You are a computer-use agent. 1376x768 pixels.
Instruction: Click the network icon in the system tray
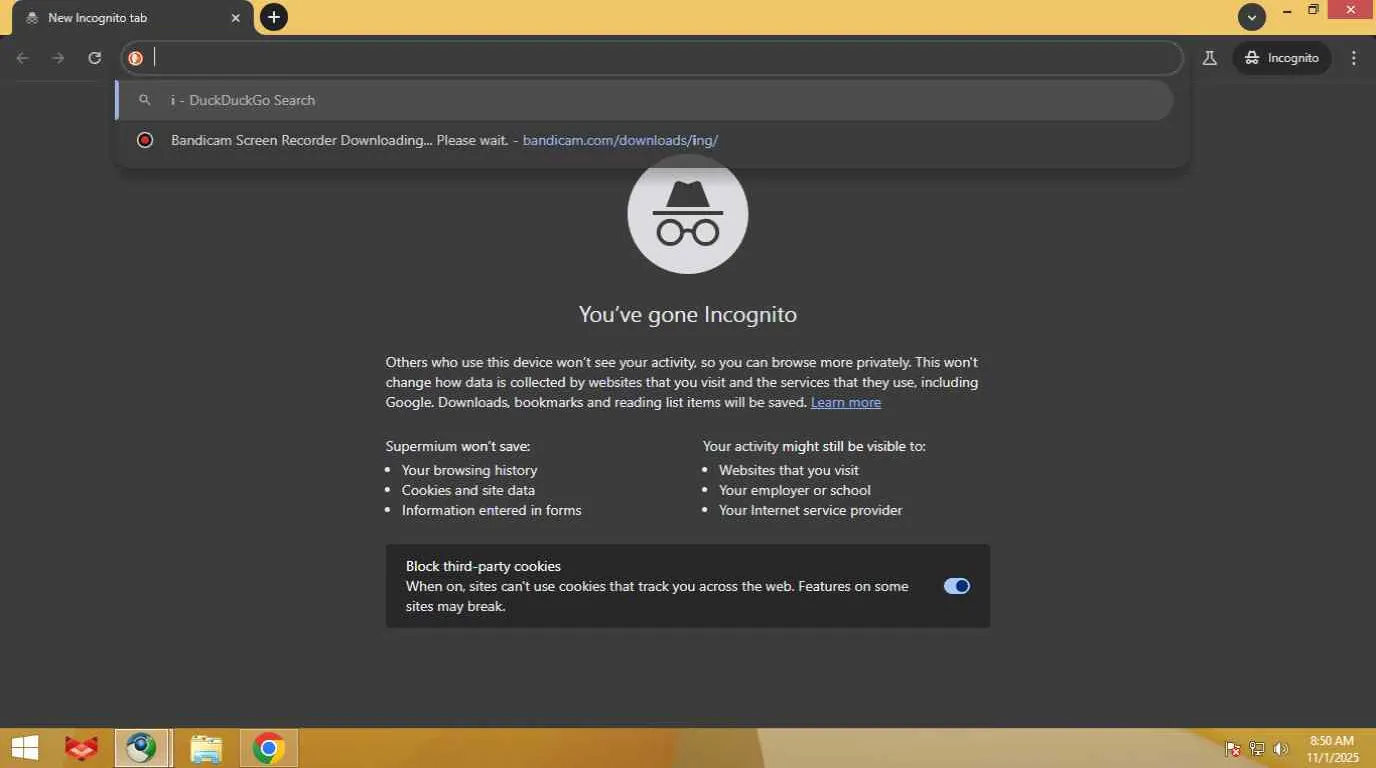1257,749
